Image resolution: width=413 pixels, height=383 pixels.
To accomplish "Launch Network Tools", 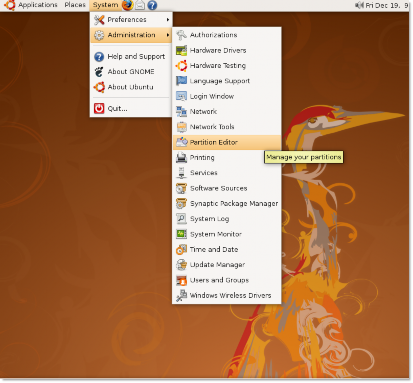I will pyautogui.click(x=227, y=127).
